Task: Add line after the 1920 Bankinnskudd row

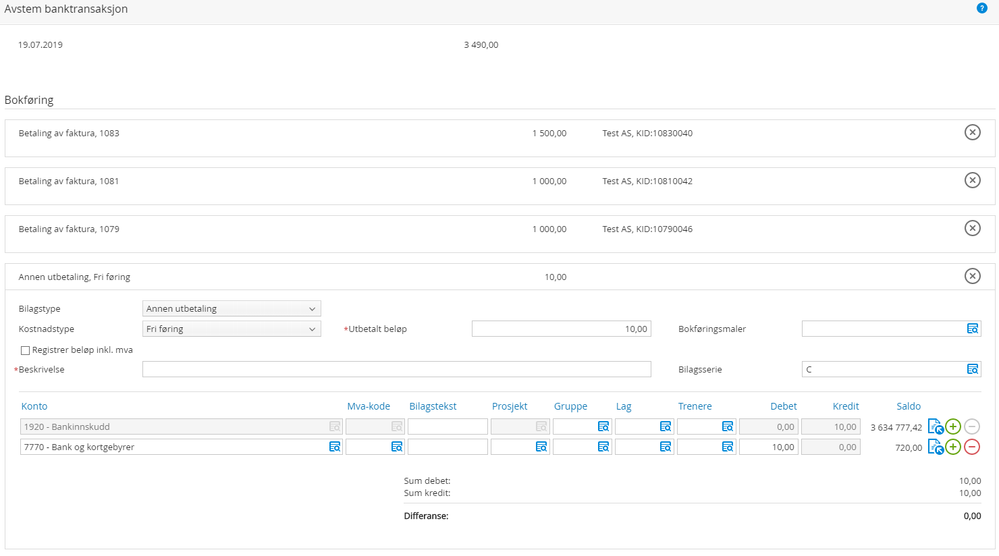Action: [x=953, y=427]
